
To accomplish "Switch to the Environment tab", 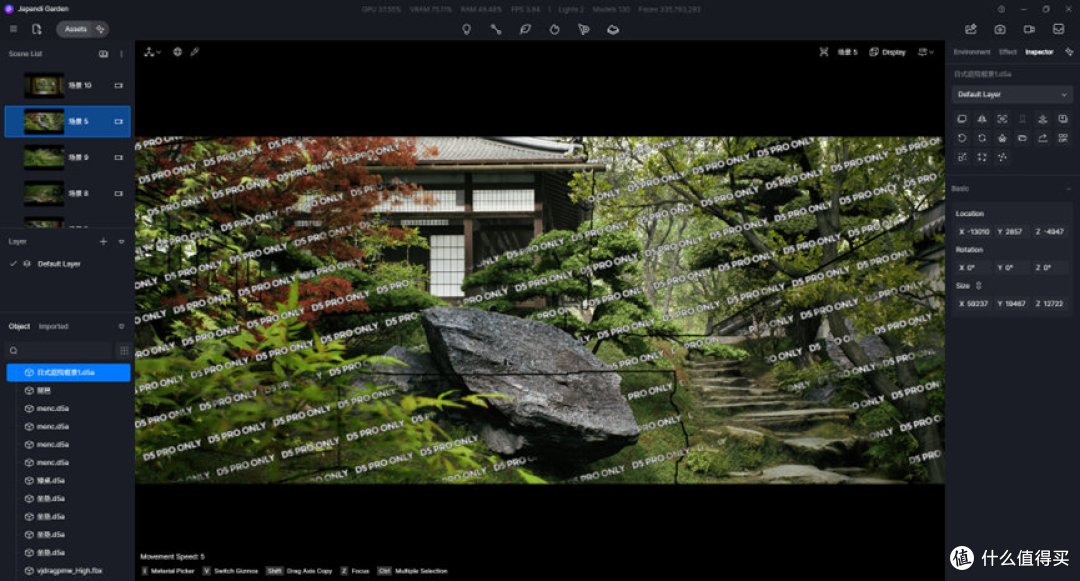I will pyautogui.click(x=971, y=52).
